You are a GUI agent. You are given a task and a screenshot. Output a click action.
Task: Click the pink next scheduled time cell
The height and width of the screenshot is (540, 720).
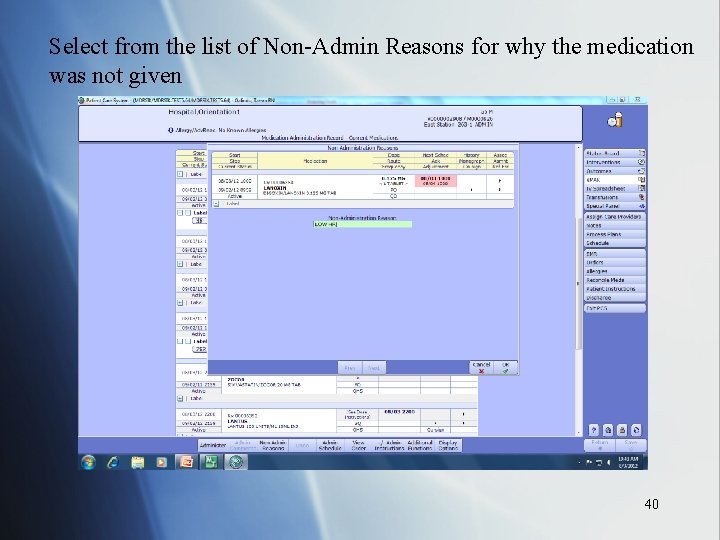click(x=435, y=181)
